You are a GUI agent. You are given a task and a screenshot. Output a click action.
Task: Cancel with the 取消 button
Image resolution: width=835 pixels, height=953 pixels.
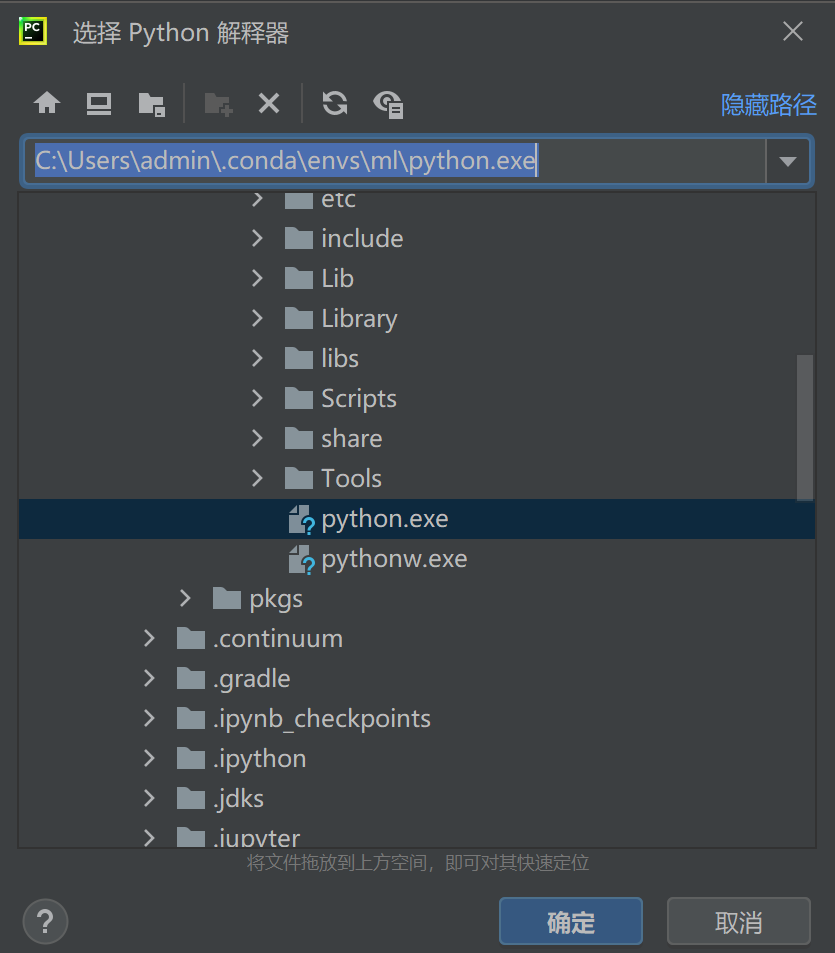[738, 921]
